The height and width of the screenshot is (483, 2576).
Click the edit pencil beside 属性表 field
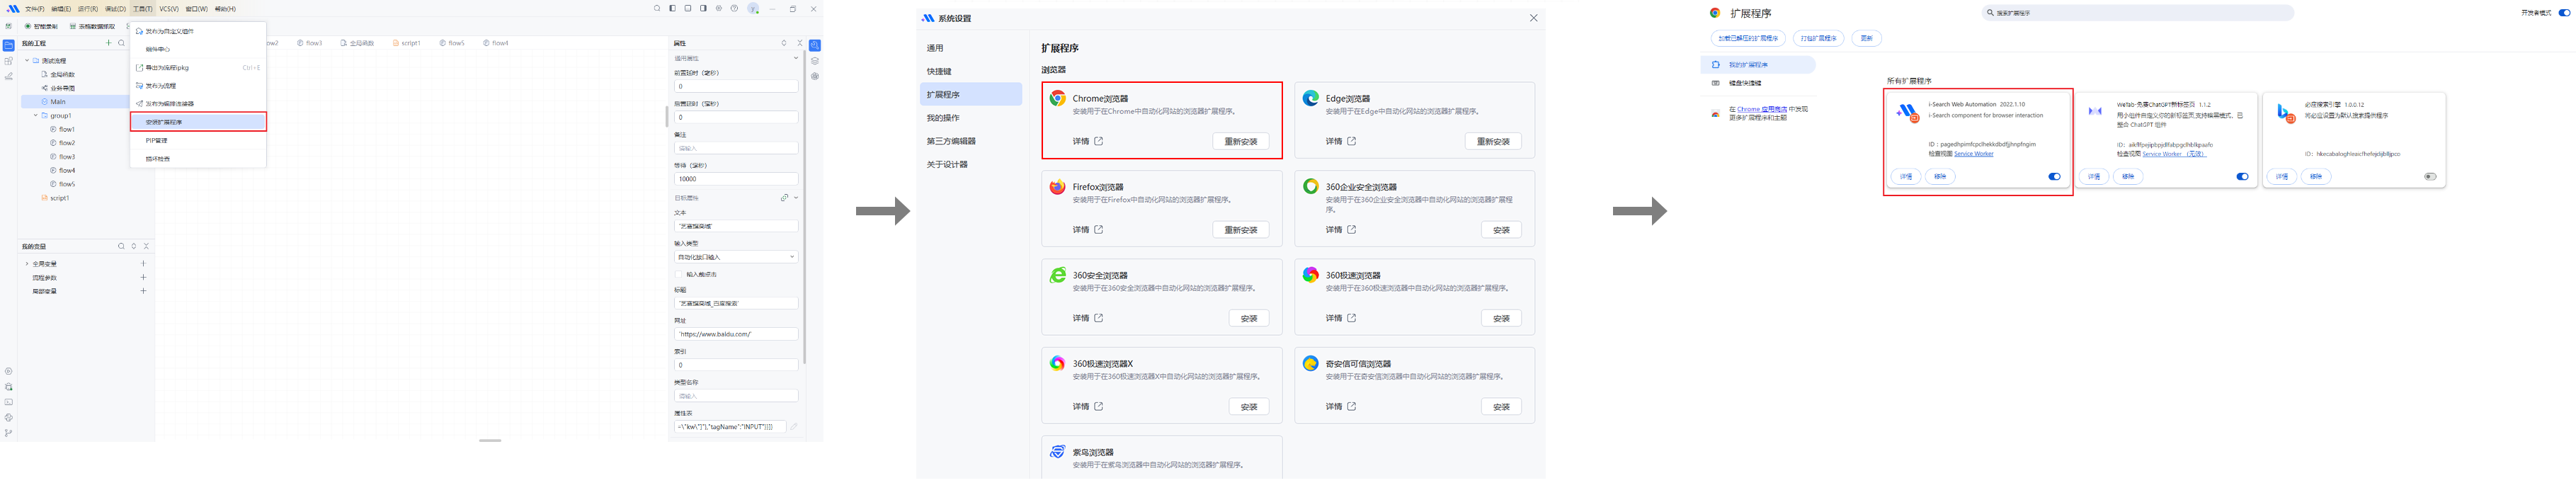pos(794,427)
